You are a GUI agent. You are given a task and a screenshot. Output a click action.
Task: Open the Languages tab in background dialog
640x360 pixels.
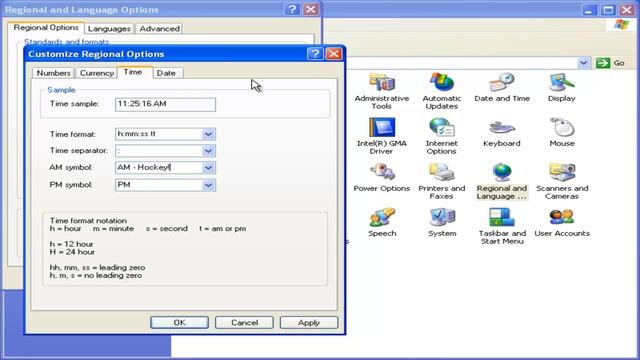pyautogui.click(x=109, y=29)
